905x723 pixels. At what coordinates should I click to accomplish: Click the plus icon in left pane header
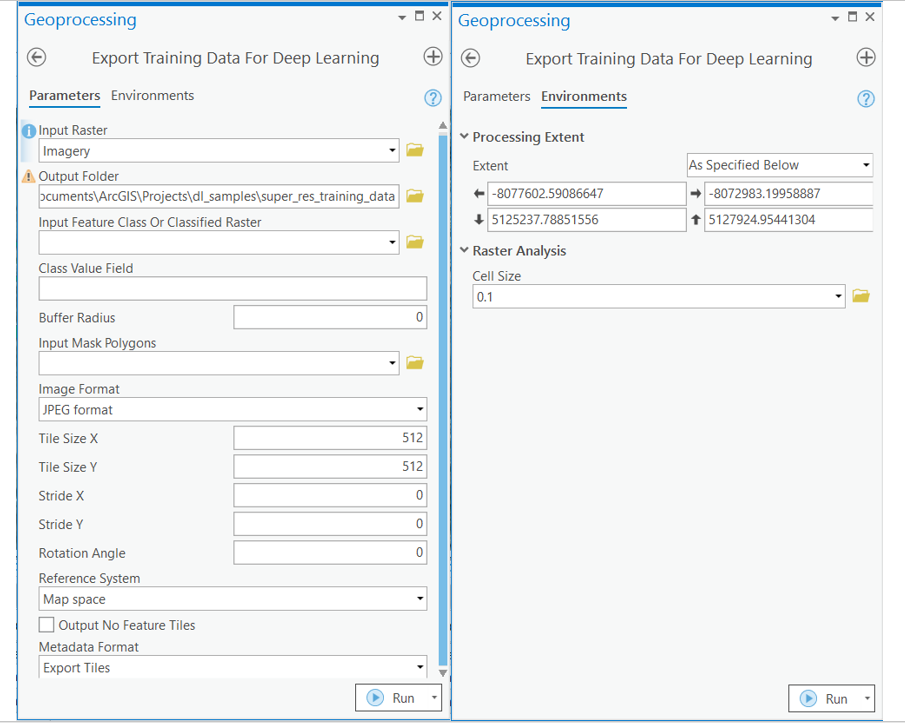(x=433, y=57)
